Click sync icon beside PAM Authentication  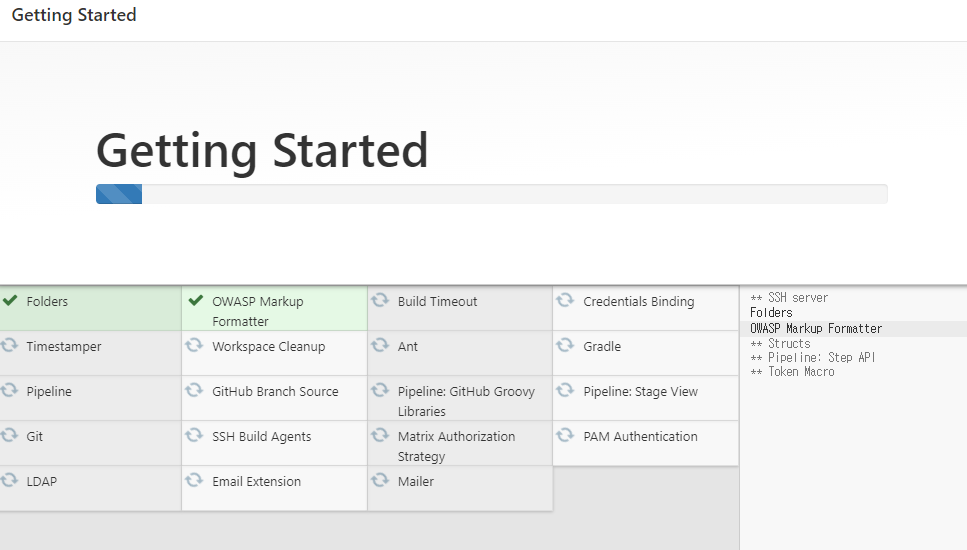click(x=565, y=435)
